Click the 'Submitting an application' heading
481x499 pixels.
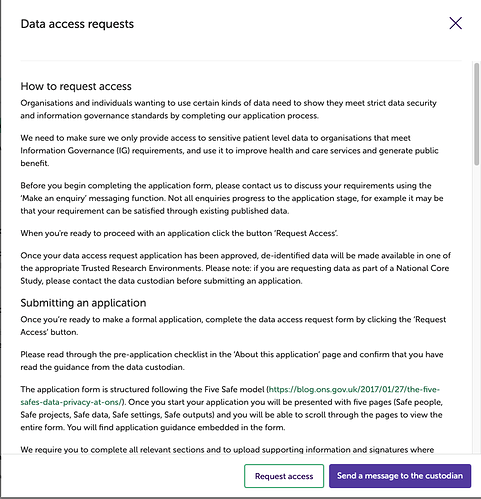[x=83, y=303]
